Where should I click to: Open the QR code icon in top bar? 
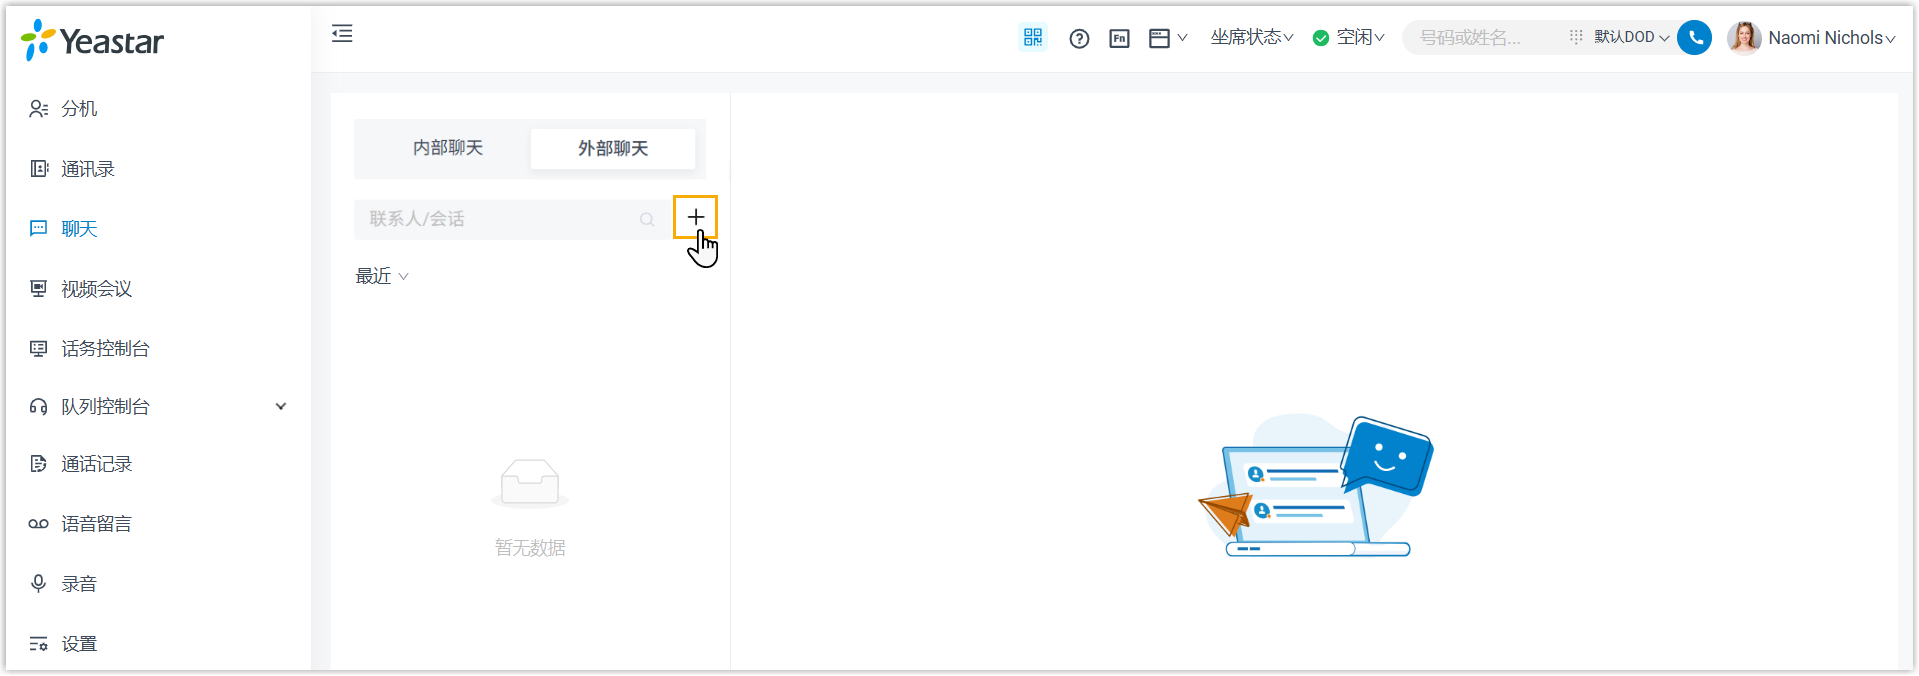1032,38
